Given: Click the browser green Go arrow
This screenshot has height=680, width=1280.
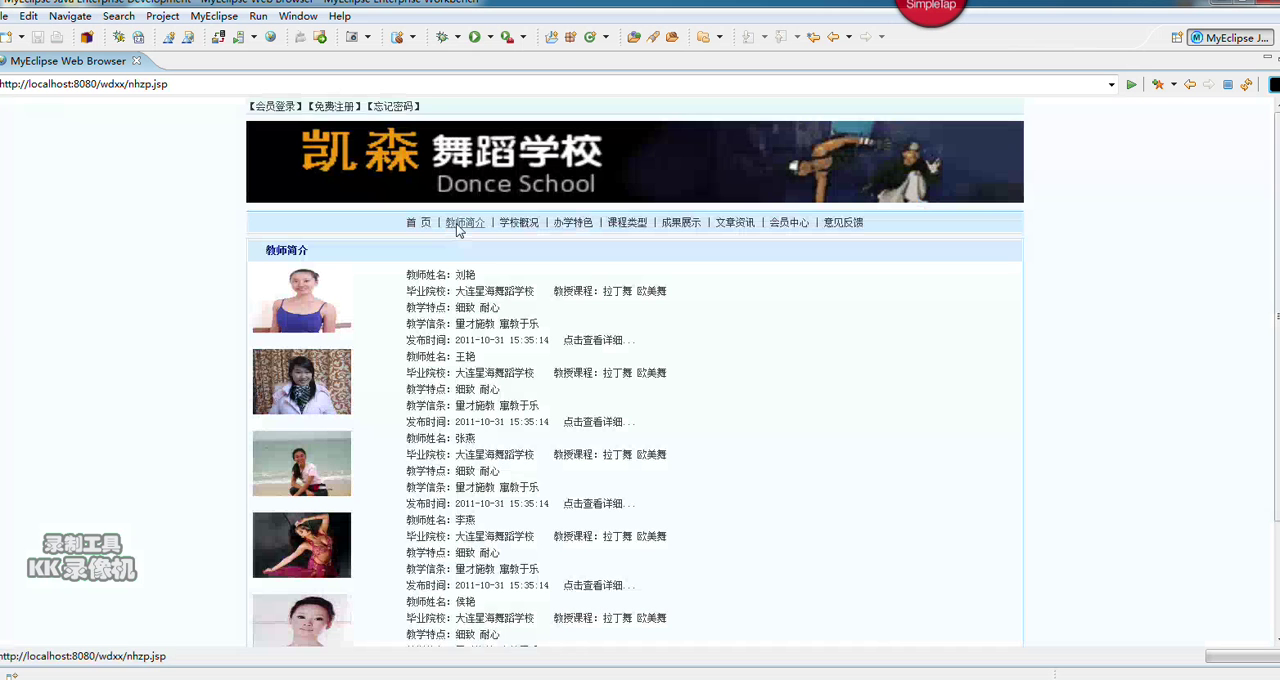Looking at the screenshot, I should click(x=1131, y=85).
